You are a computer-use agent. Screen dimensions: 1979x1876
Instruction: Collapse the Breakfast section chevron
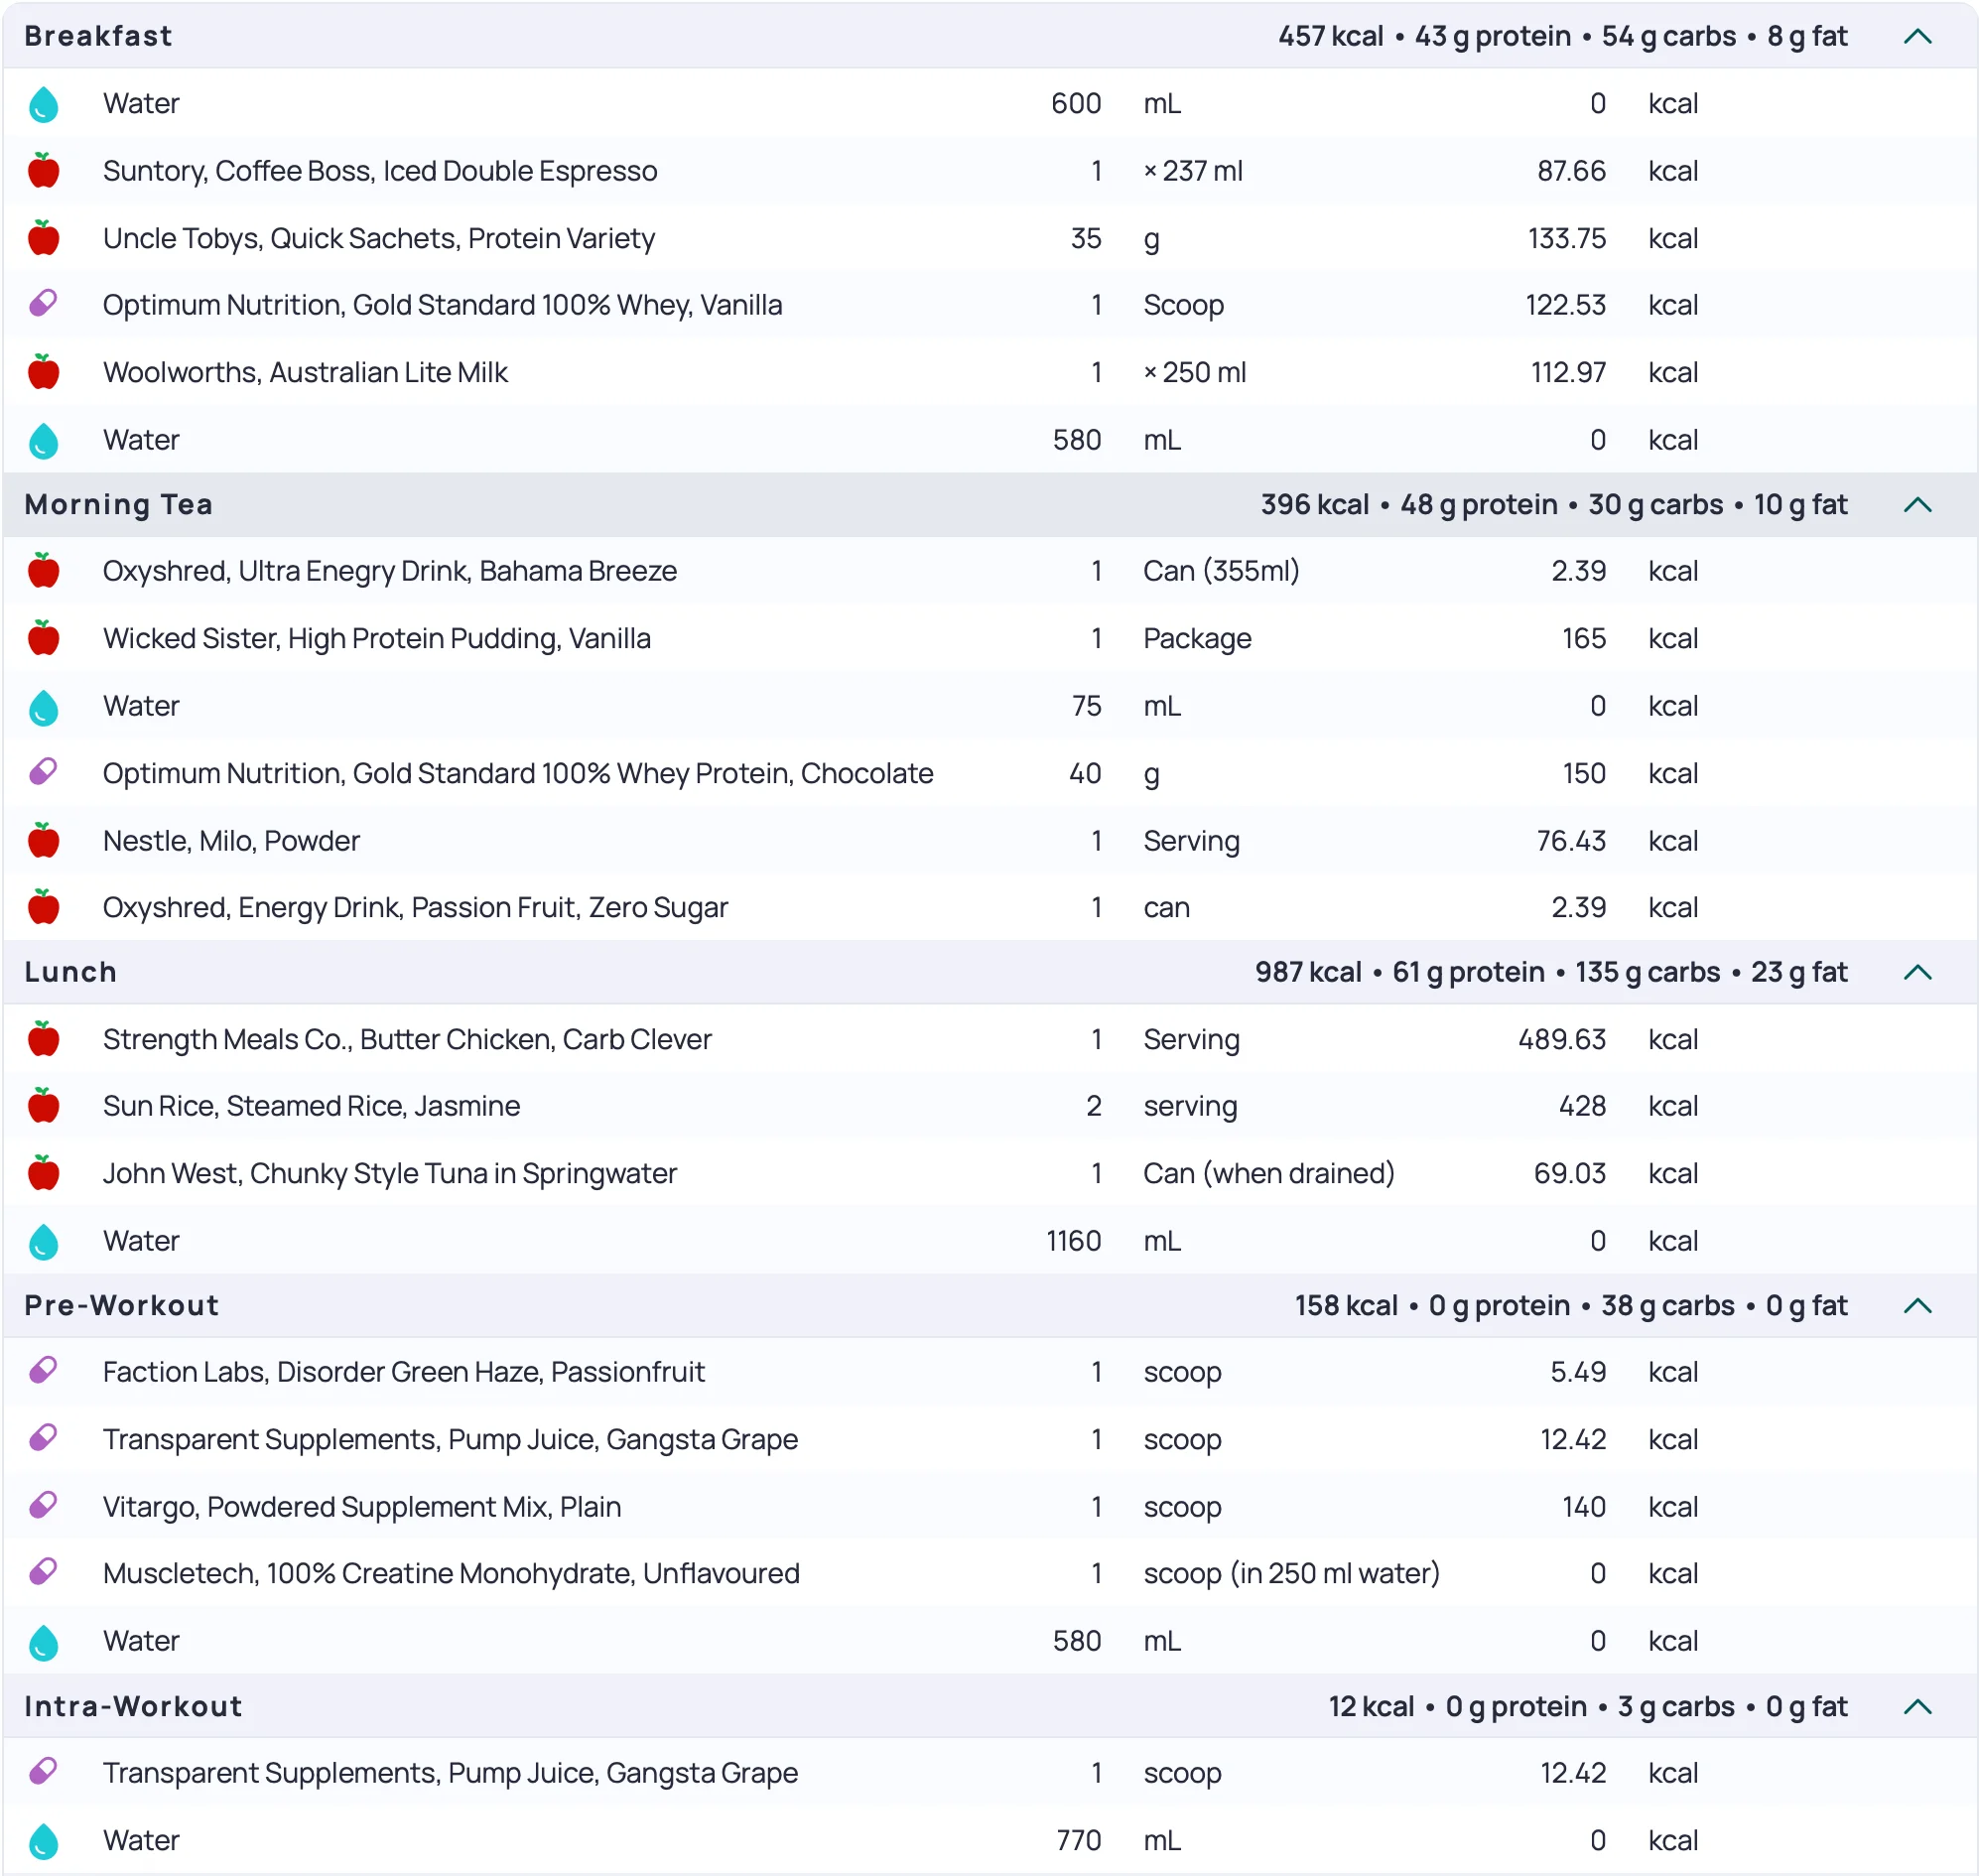point(1917,37)
